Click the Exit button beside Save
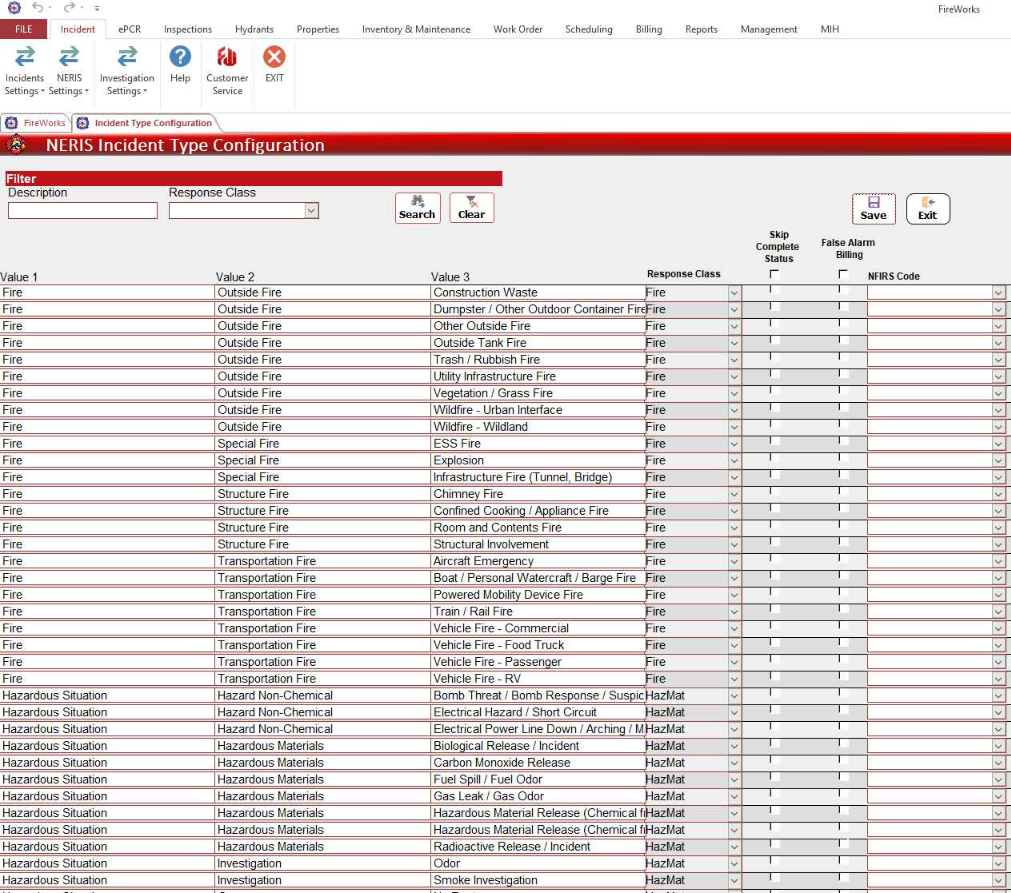This screenshot has height=893, width=1011. 927,208
